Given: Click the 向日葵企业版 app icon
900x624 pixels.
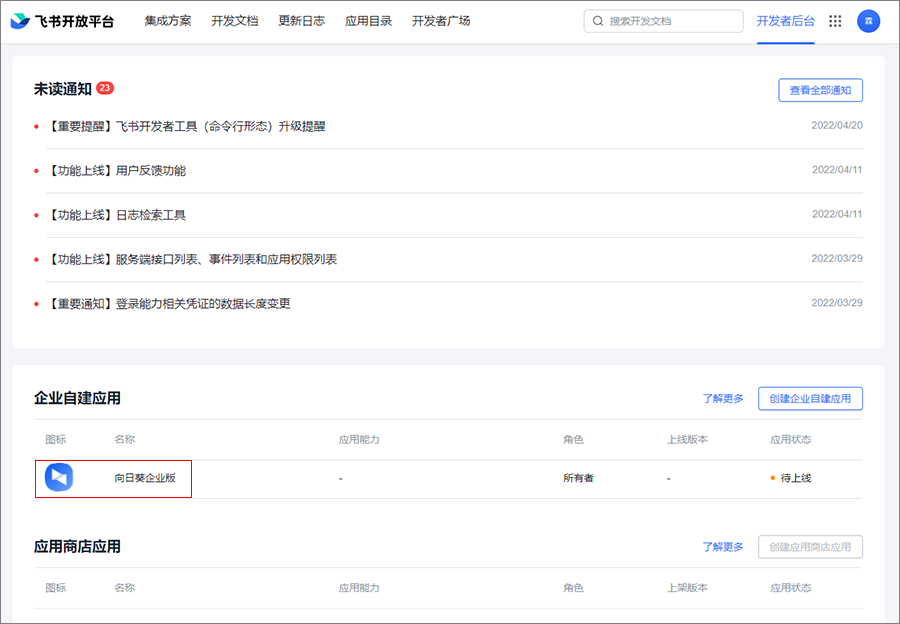Looking at the screenshot, I should coord(59,478).
